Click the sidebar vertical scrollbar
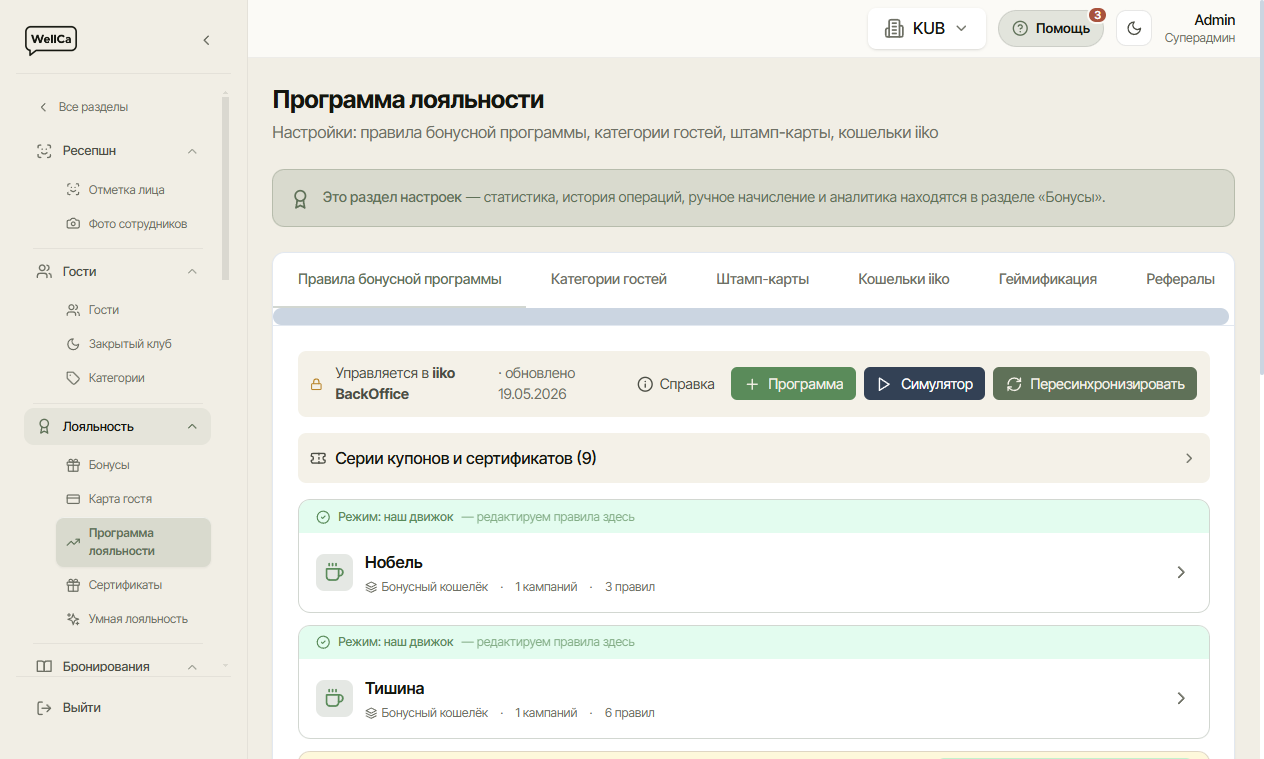This screenshot has height=759, width=1264. 226,188
